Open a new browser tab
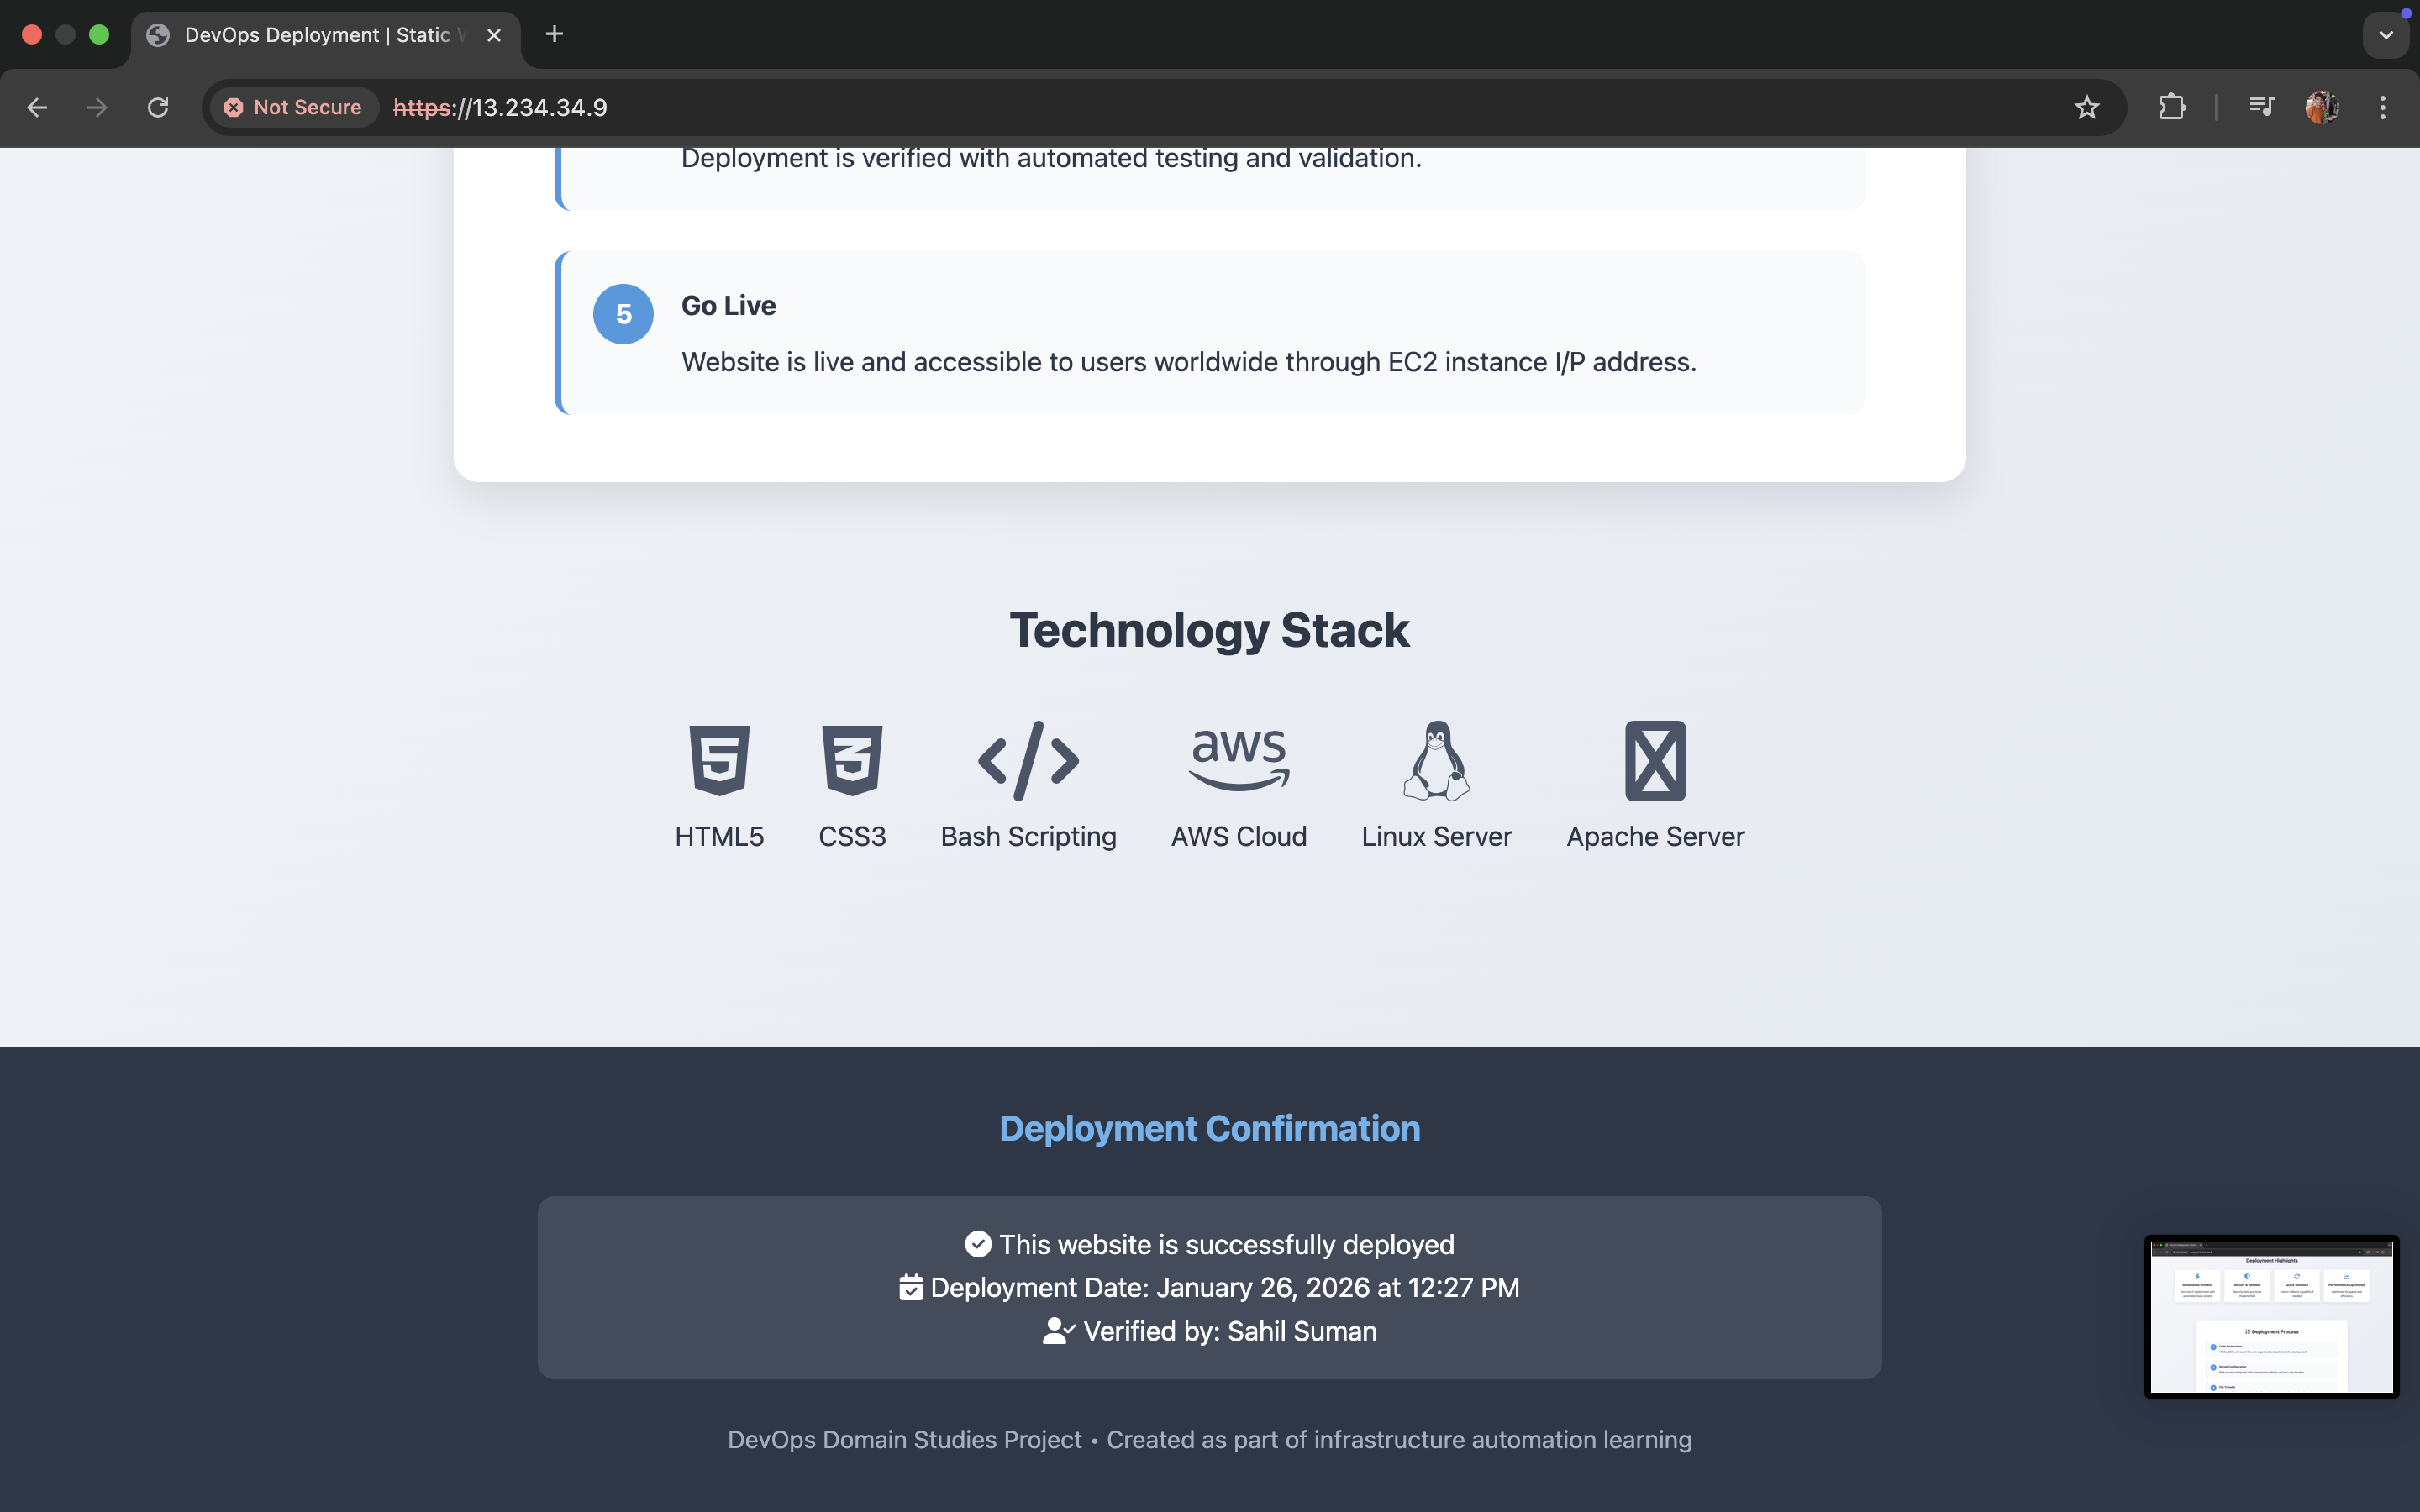This screenshot has width=2420, height=1512. tap(554, 35)
